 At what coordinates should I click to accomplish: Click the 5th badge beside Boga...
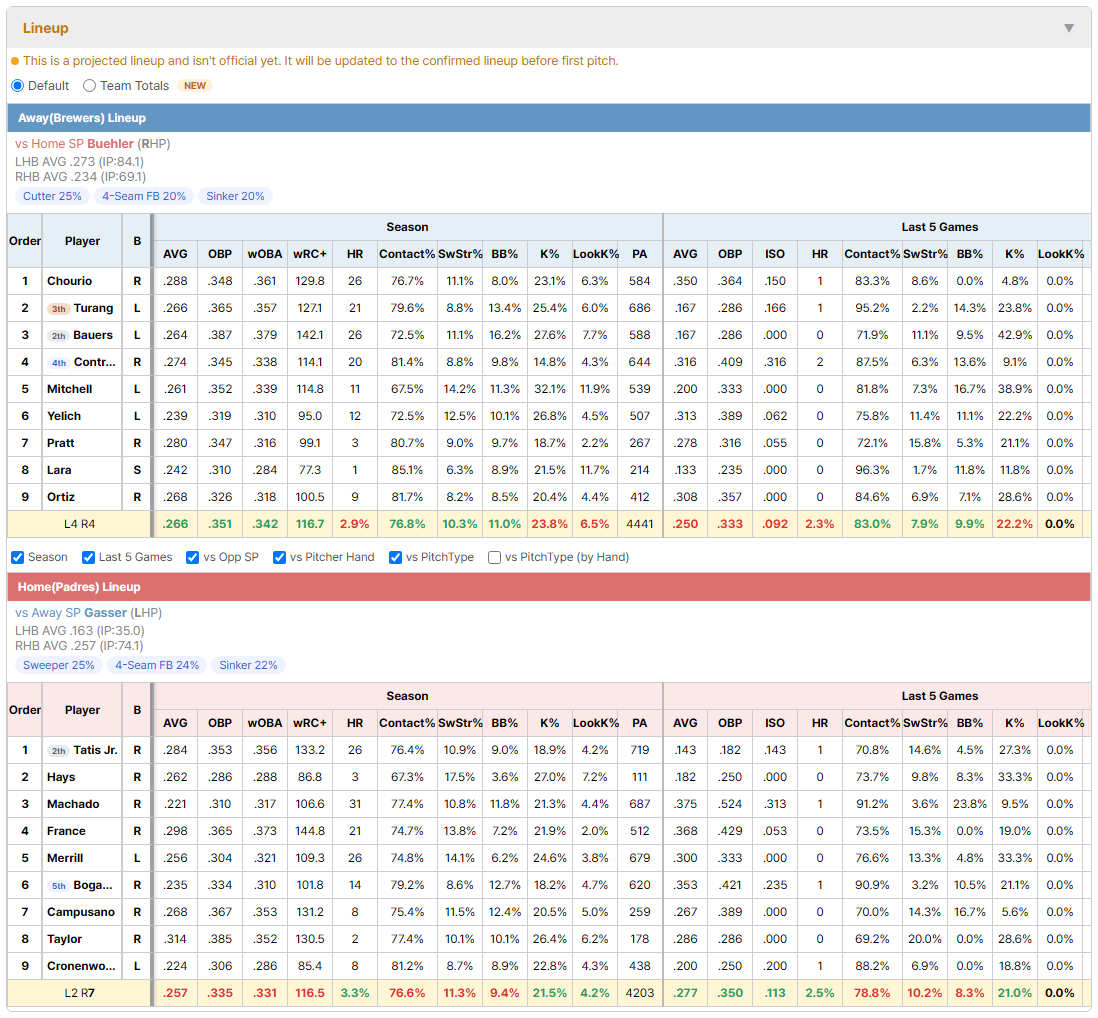point(59,886)
